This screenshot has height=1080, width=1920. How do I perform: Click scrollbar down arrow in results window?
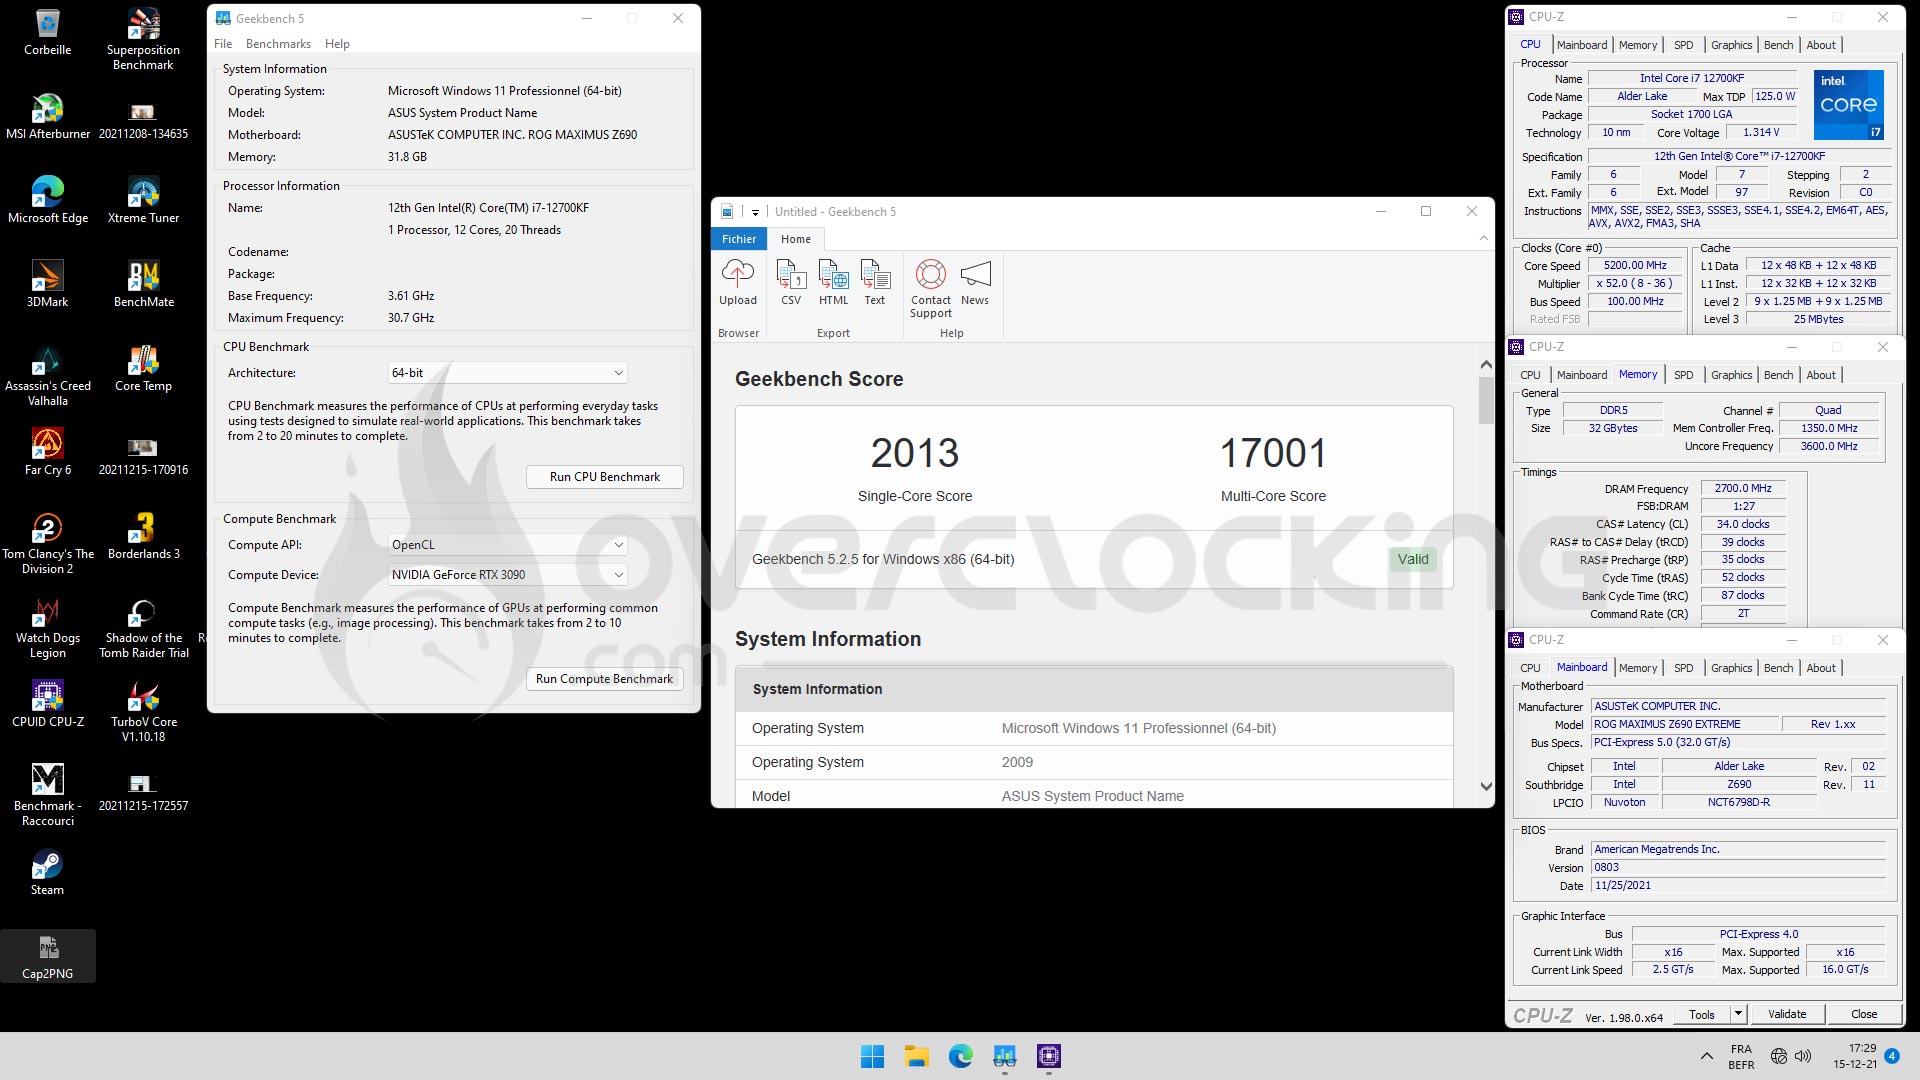(1486, 787)
